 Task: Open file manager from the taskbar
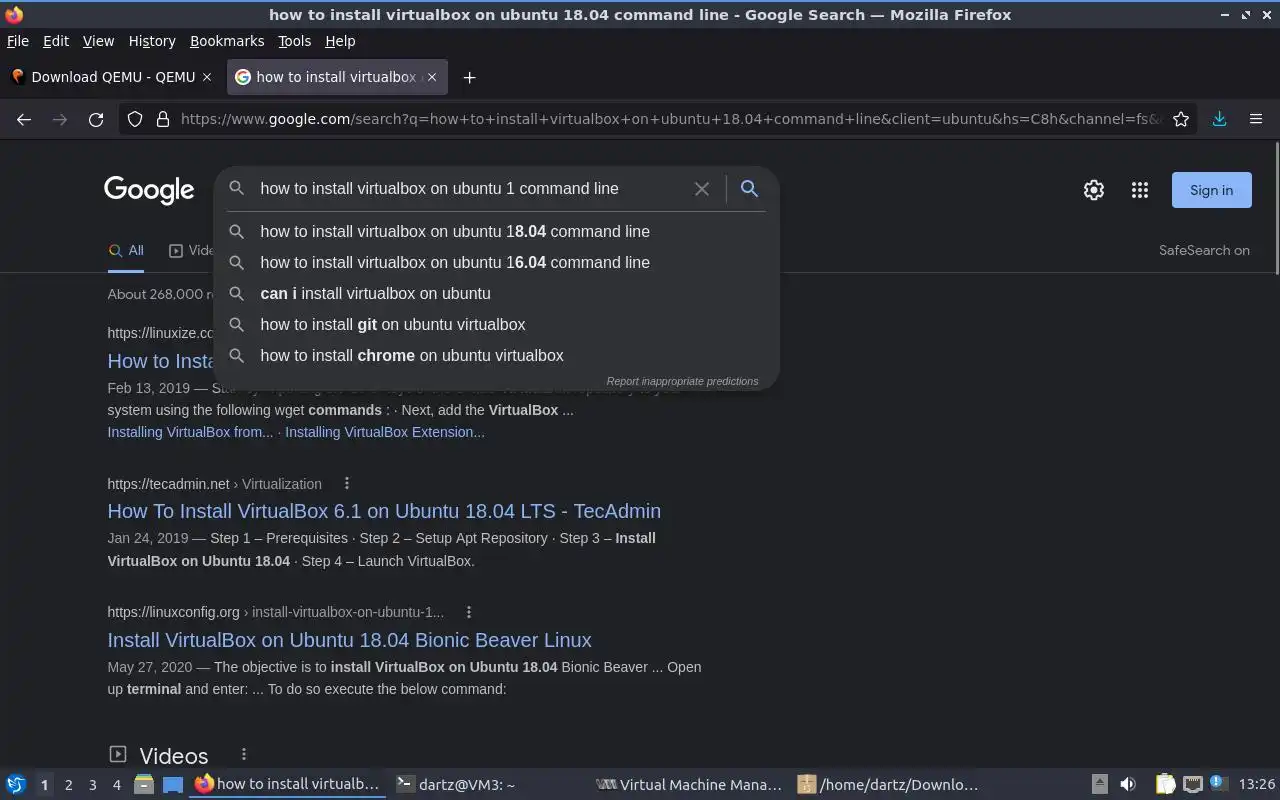tap(143, 785)
